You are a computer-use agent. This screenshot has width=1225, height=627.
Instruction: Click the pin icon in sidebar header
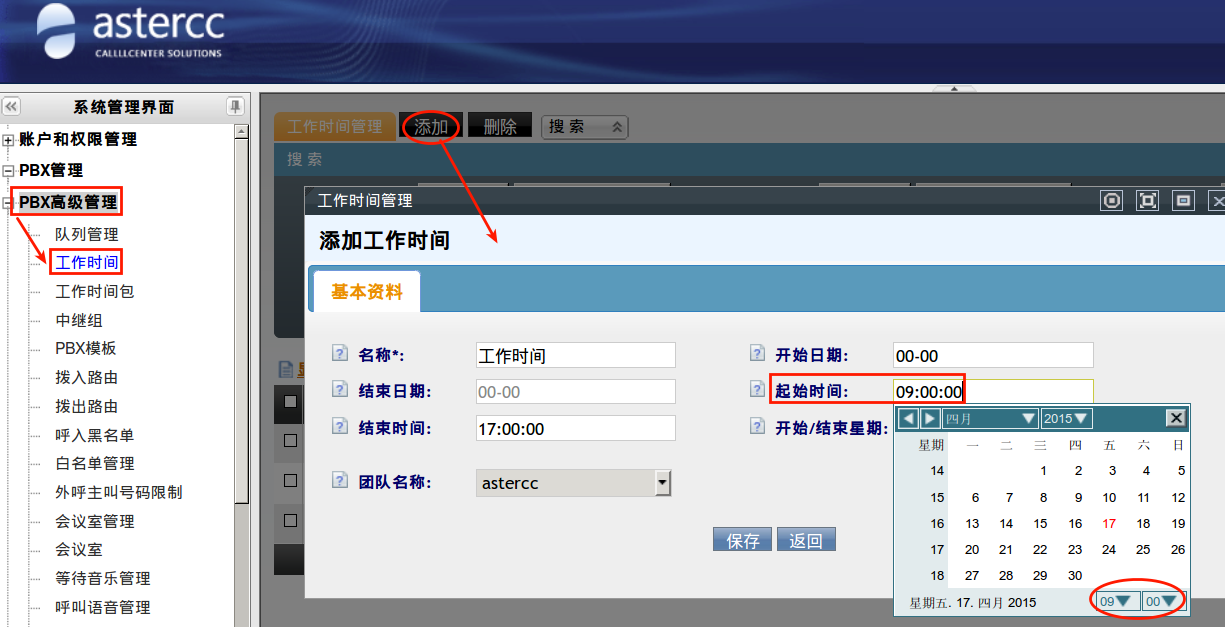(x=234, y=106)
